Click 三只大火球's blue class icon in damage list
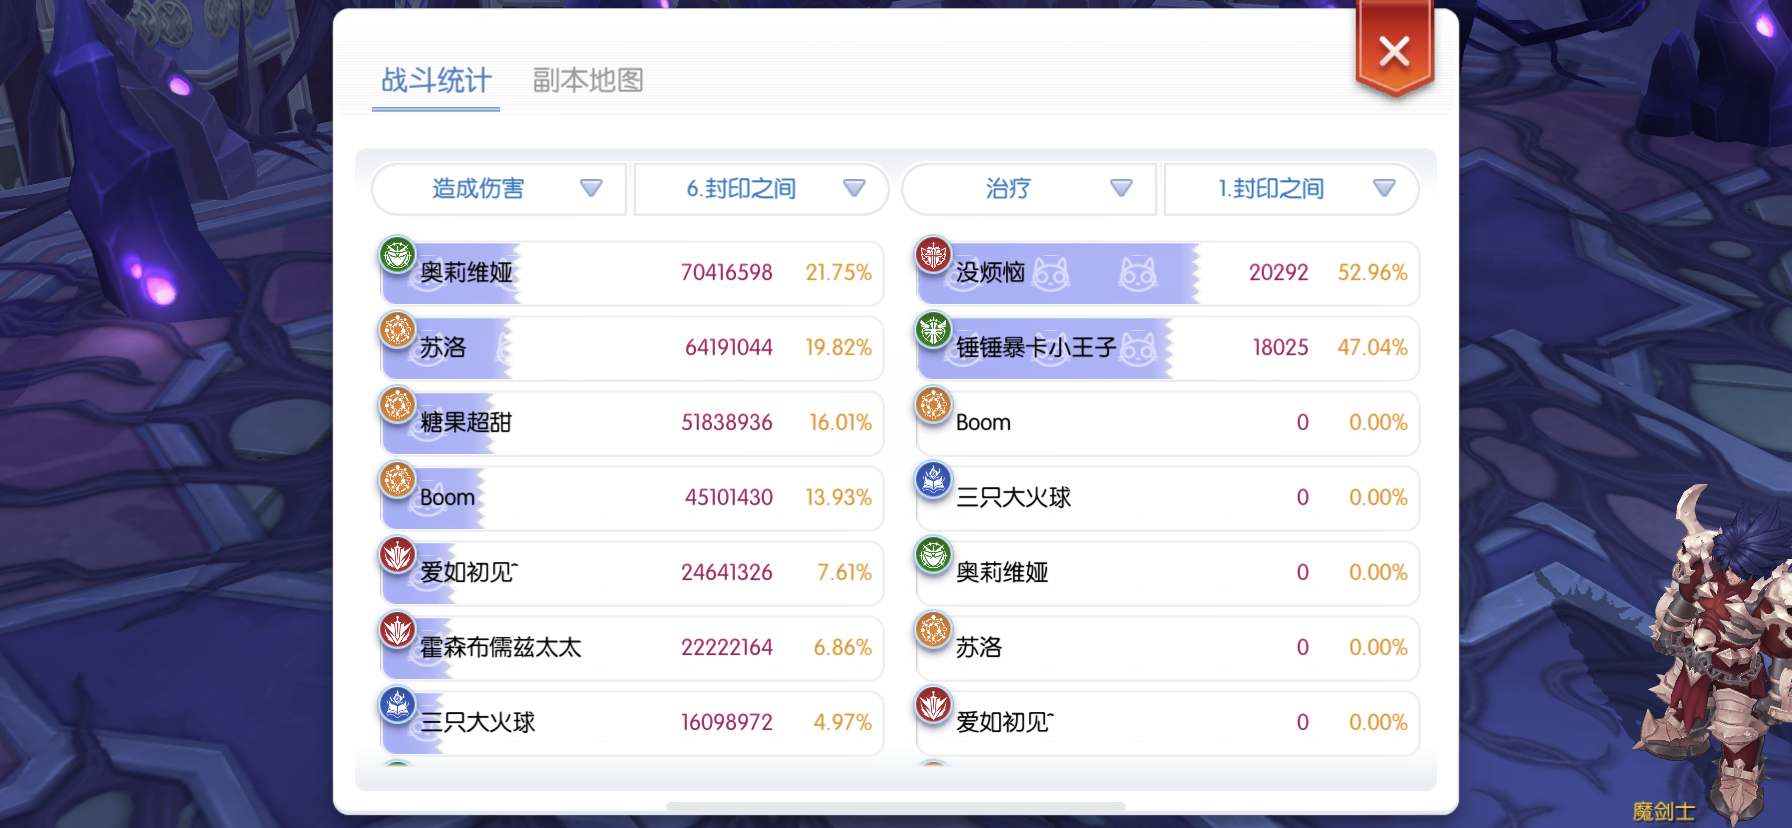 point(397,705)
